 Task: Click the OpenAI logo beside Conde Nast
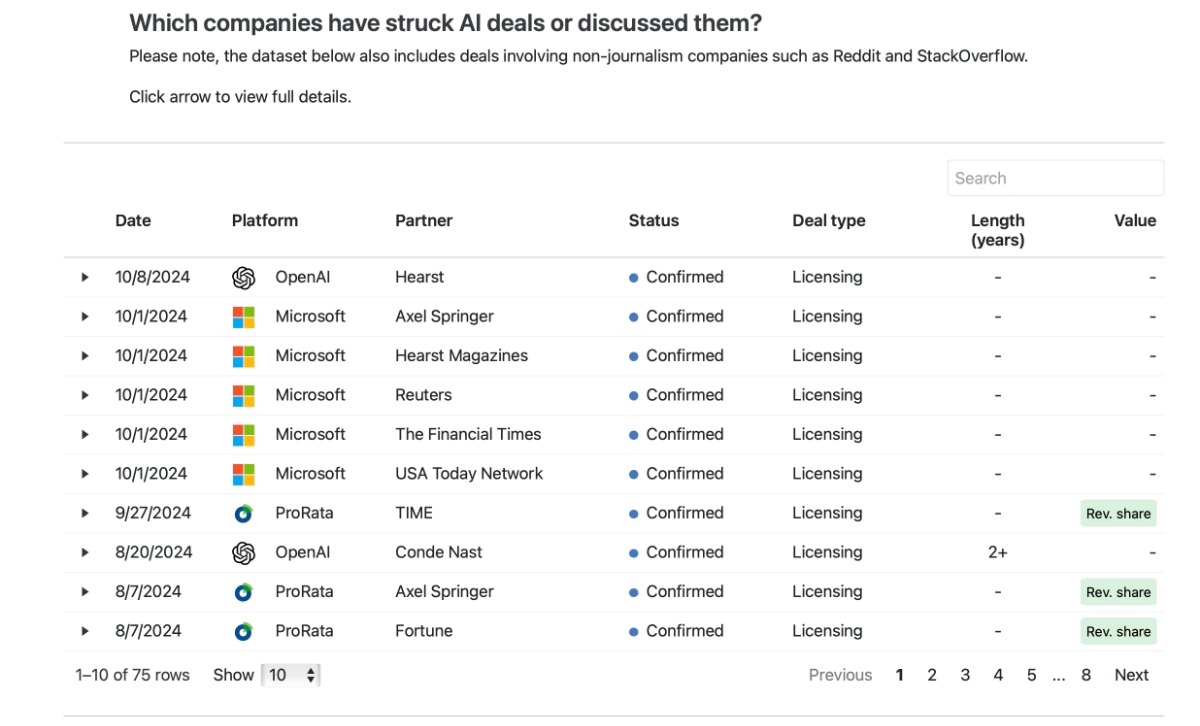(x=243, y=553)
